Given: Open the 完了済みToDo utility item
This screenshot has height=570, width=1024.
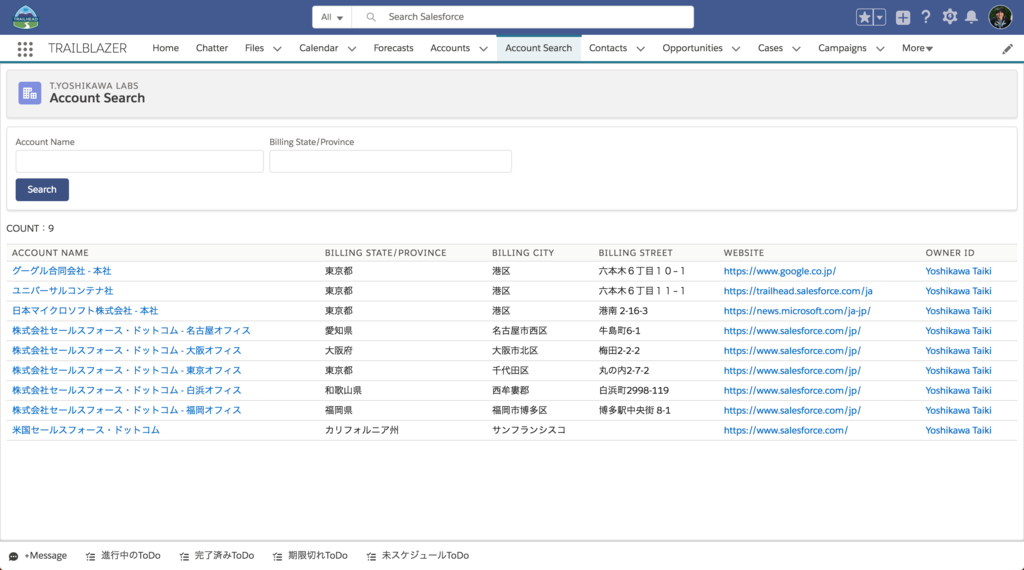Looking at the screenshot, I should tap(217, 556).
